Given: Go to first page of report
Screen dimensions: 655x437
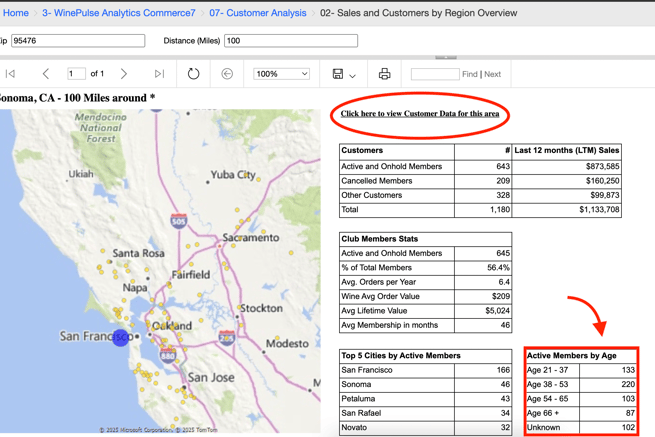Looking at the screenshot, I should 11,74.
